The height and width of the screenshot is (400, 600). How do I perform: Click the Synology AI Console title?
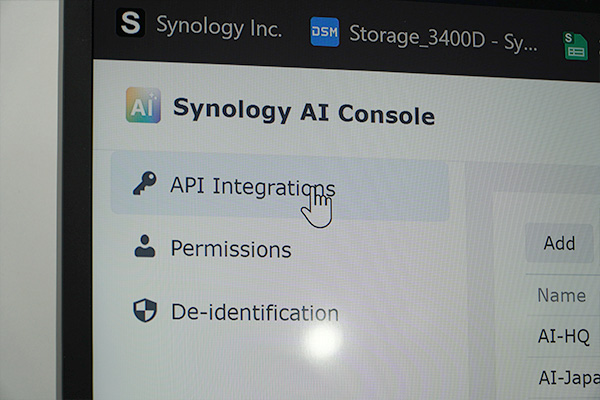point(304,111)
